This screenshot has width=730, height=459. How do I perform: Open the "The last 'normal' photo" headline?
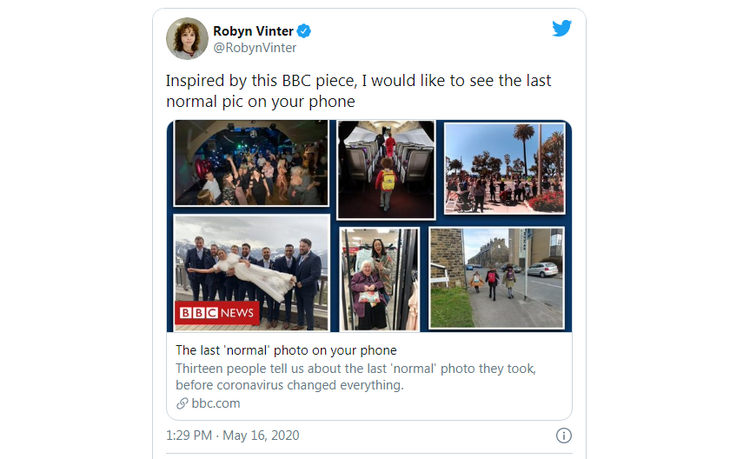click(286, 350)
